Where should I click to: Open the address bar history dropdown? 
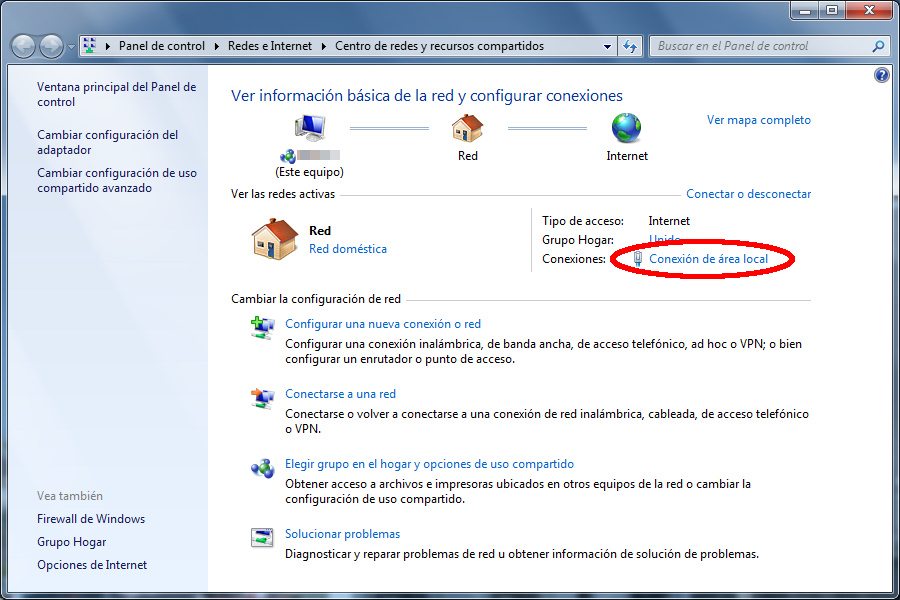(607, 47)
